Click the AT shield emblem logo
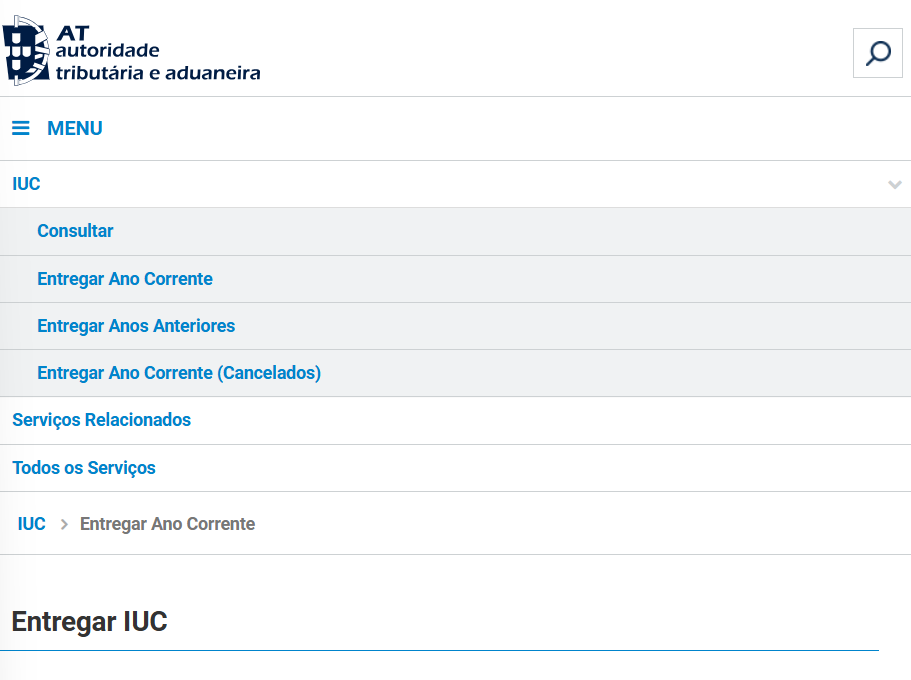This screenshot has width=911, height=680. pyautogui.click(x=26, y=50)
